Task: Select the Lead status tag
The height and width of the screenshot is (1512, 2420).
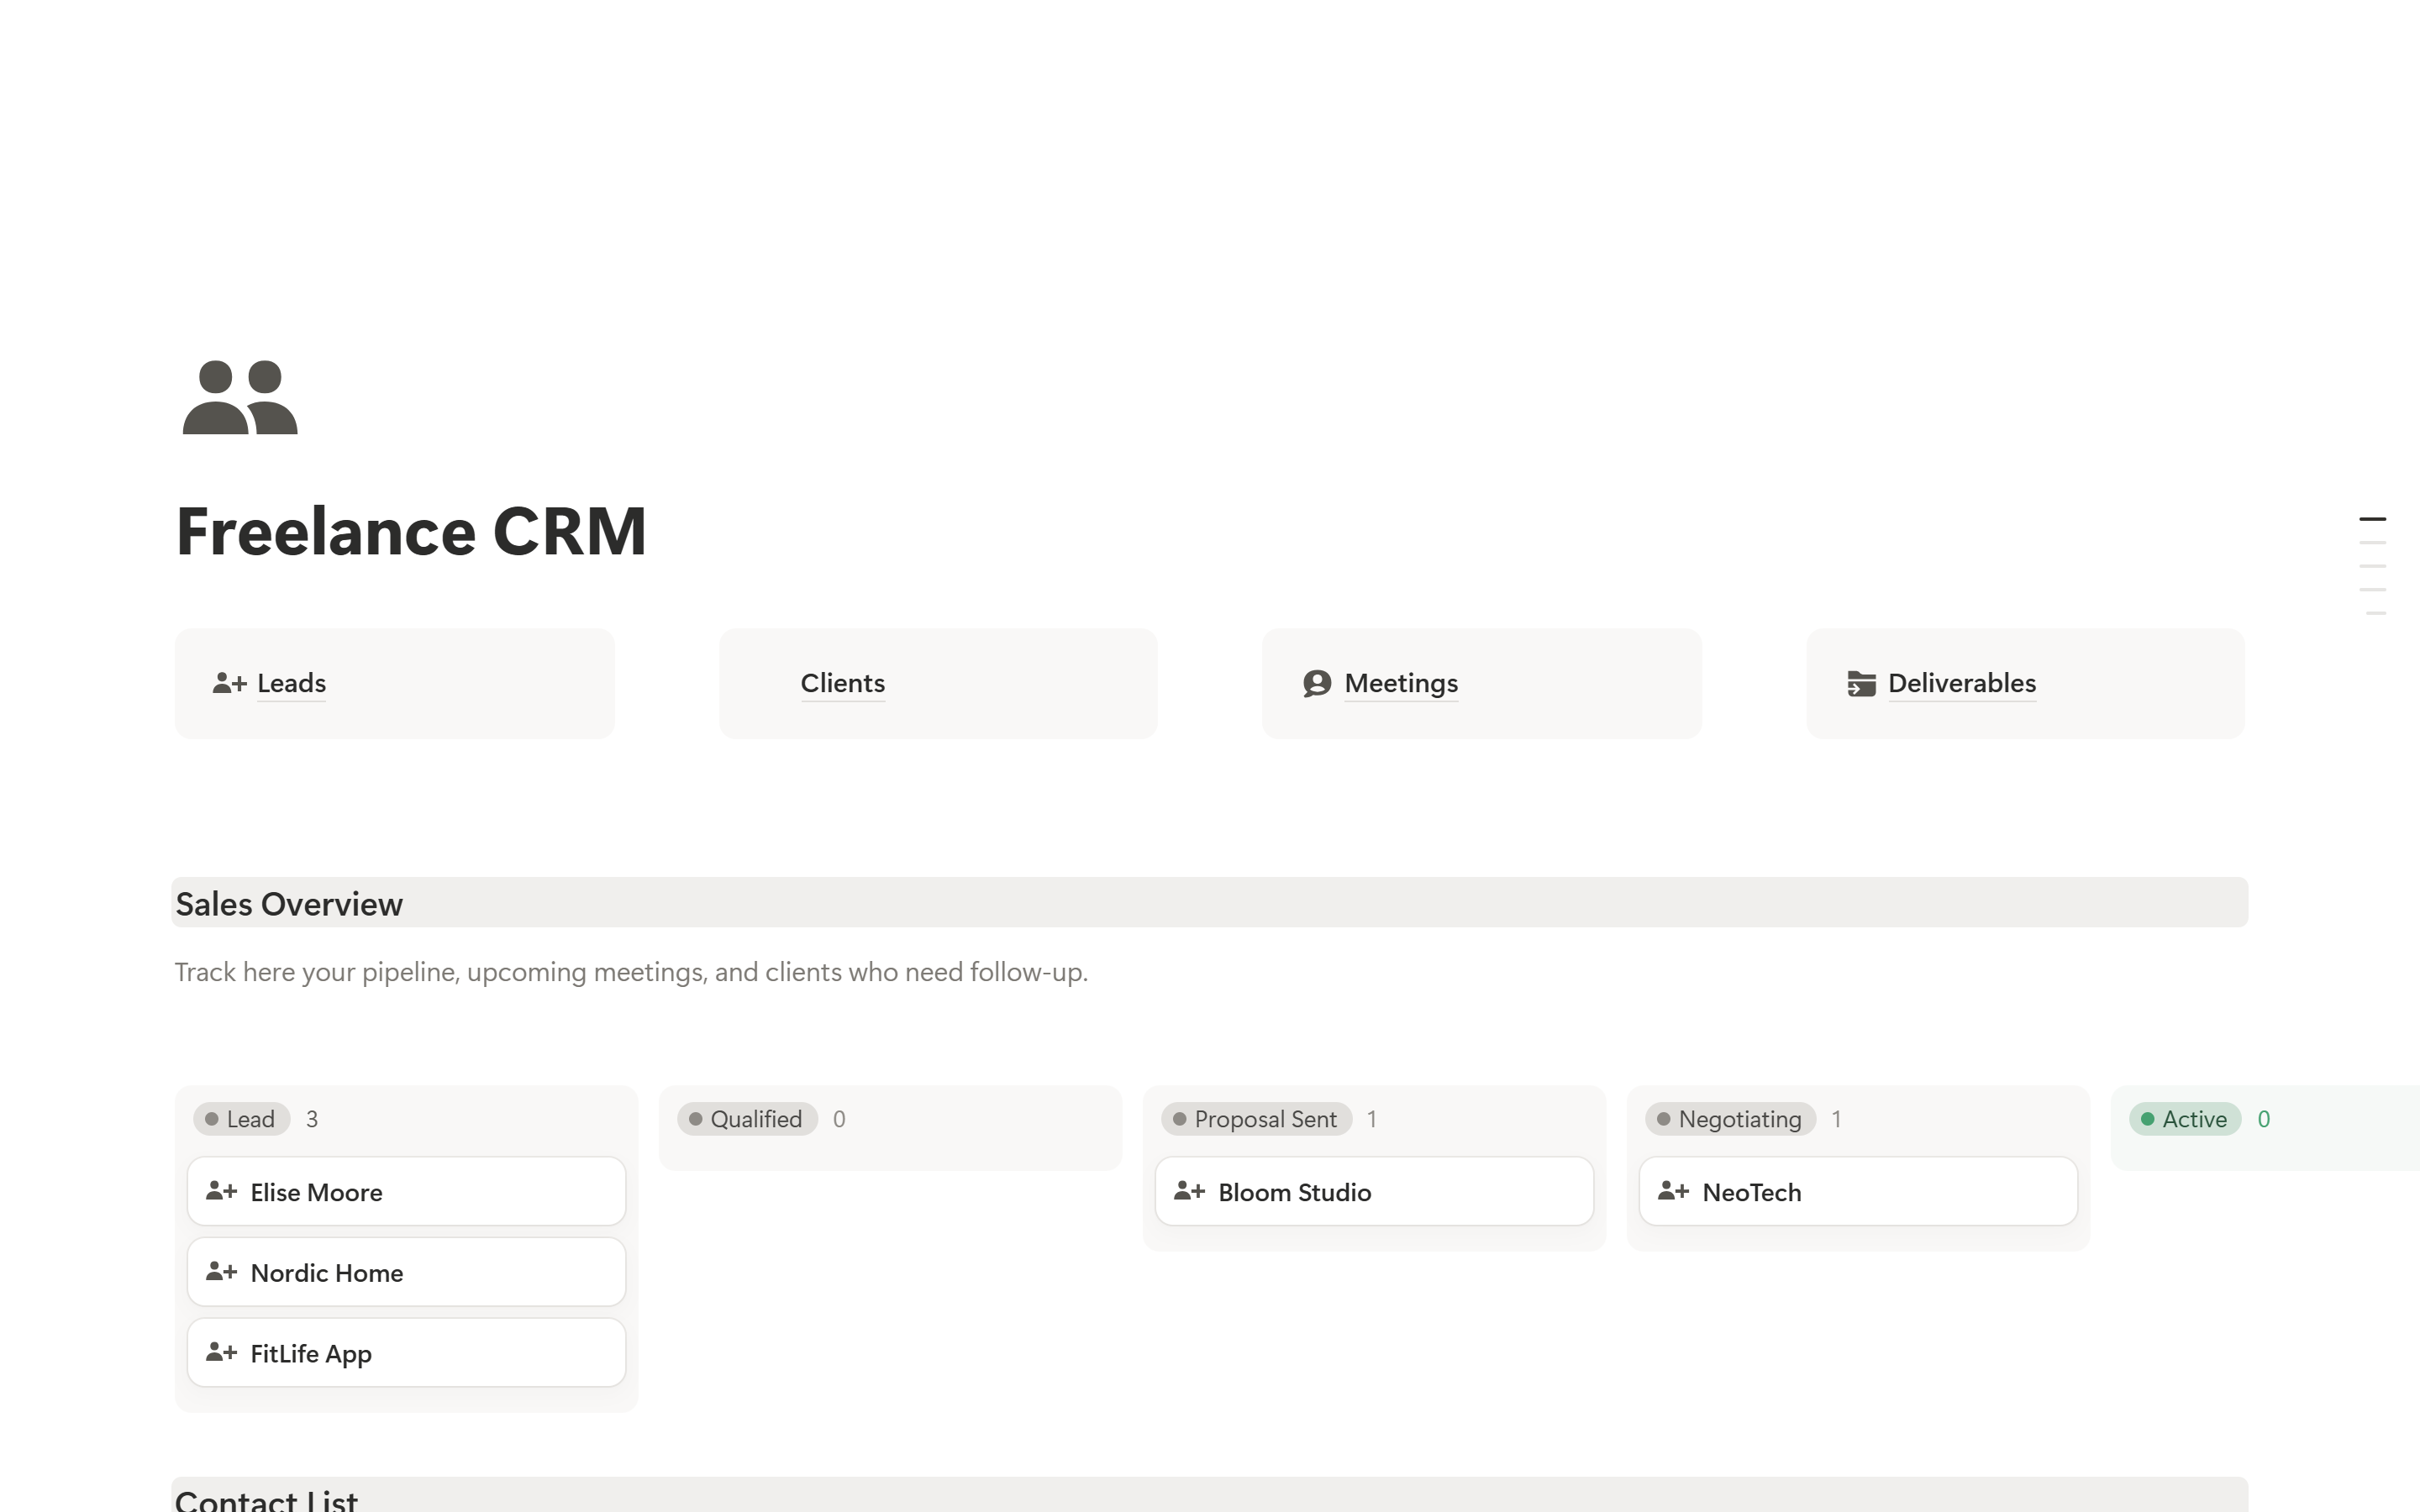Action: [x=241, y=1119]
